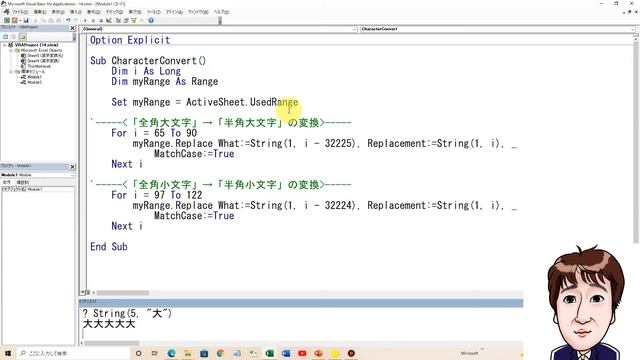The image size is (640, 360).
Task: Open Properties Window via toolbar icon
Action: [126, 20]
